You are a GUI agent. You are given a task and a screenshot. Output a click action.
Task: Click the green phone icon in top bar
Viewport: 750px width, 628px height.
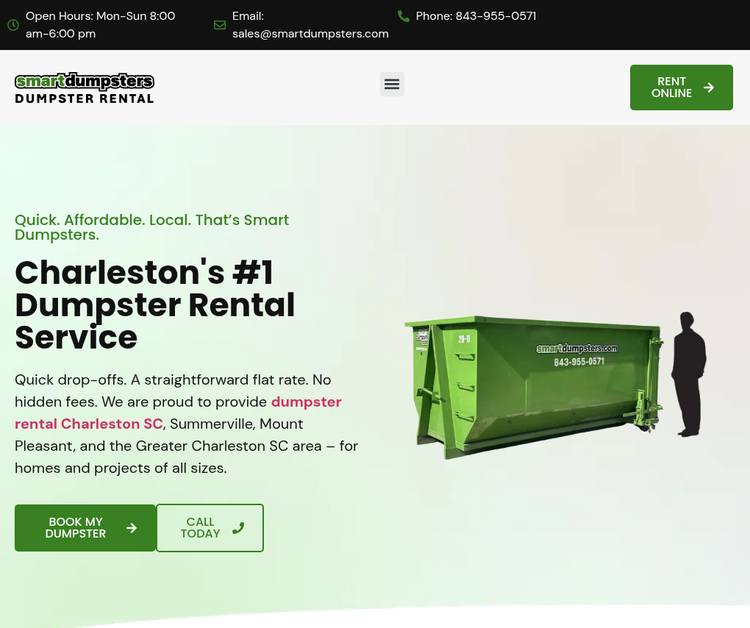pyautogui.click(x=403, y=16)
